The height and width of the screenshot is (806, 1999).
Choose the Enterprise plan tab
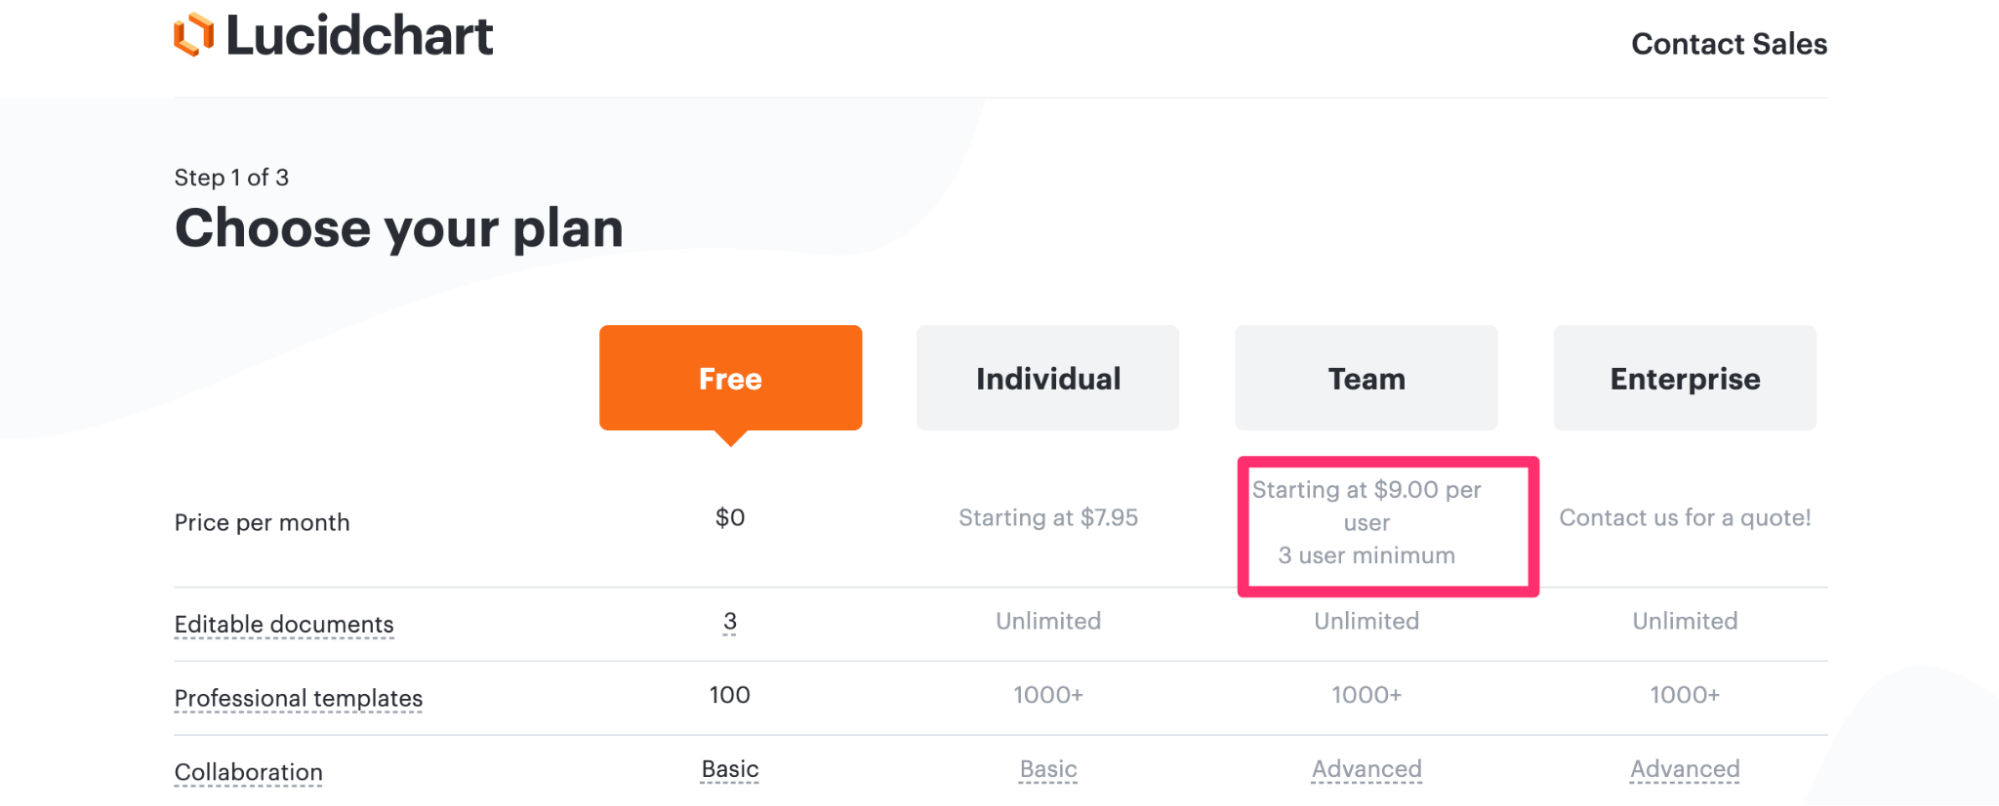pyautogui.click(x=1685, y=378)
